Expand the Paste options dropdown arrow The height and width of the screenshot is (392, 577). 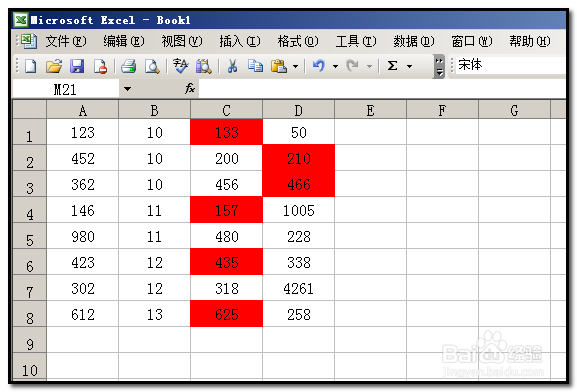pos(295,67)
